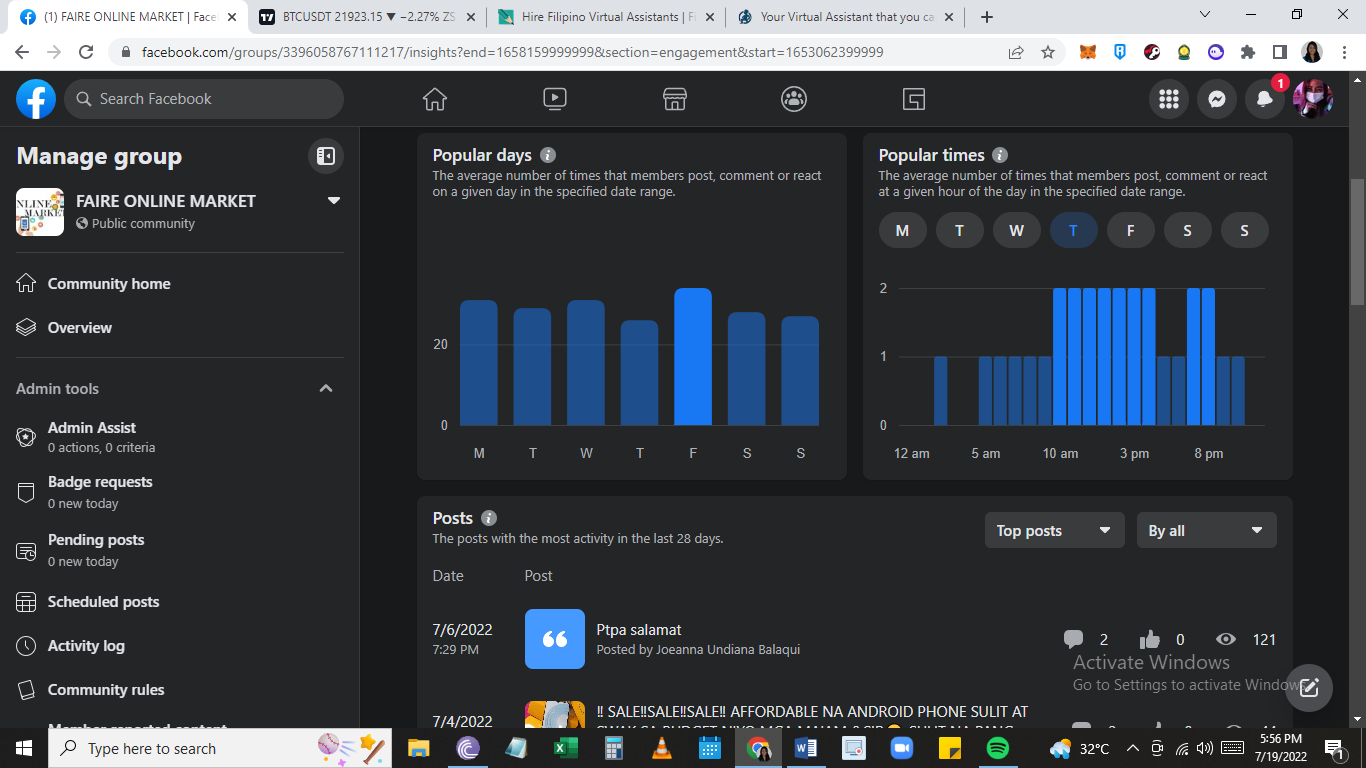Viewport: 1366px width, 768px height.
Task: Open the Top posts dropdown
Action: coord(1055,531)
